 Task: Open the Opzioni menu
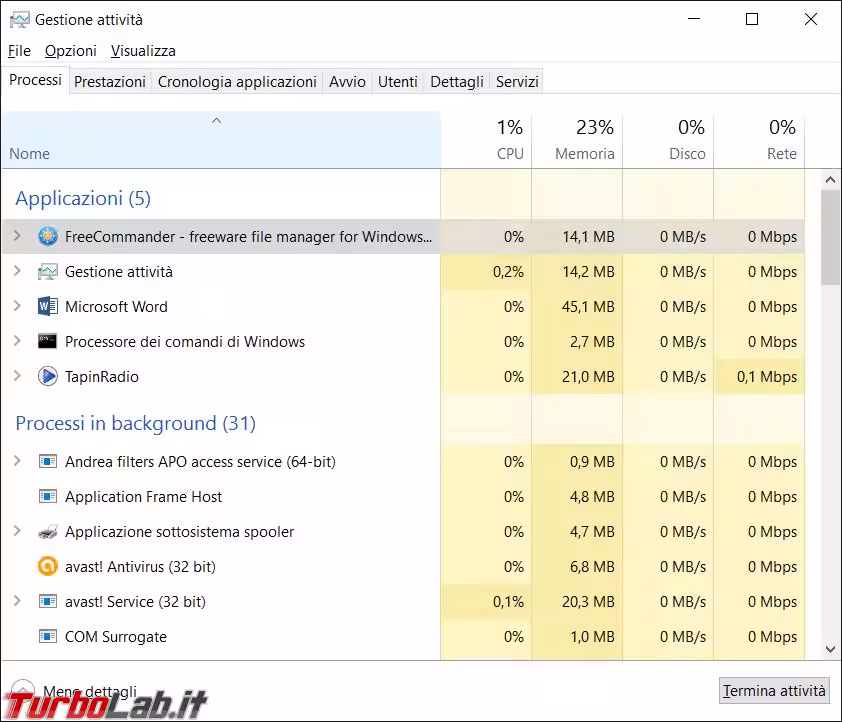coord(71,51)
